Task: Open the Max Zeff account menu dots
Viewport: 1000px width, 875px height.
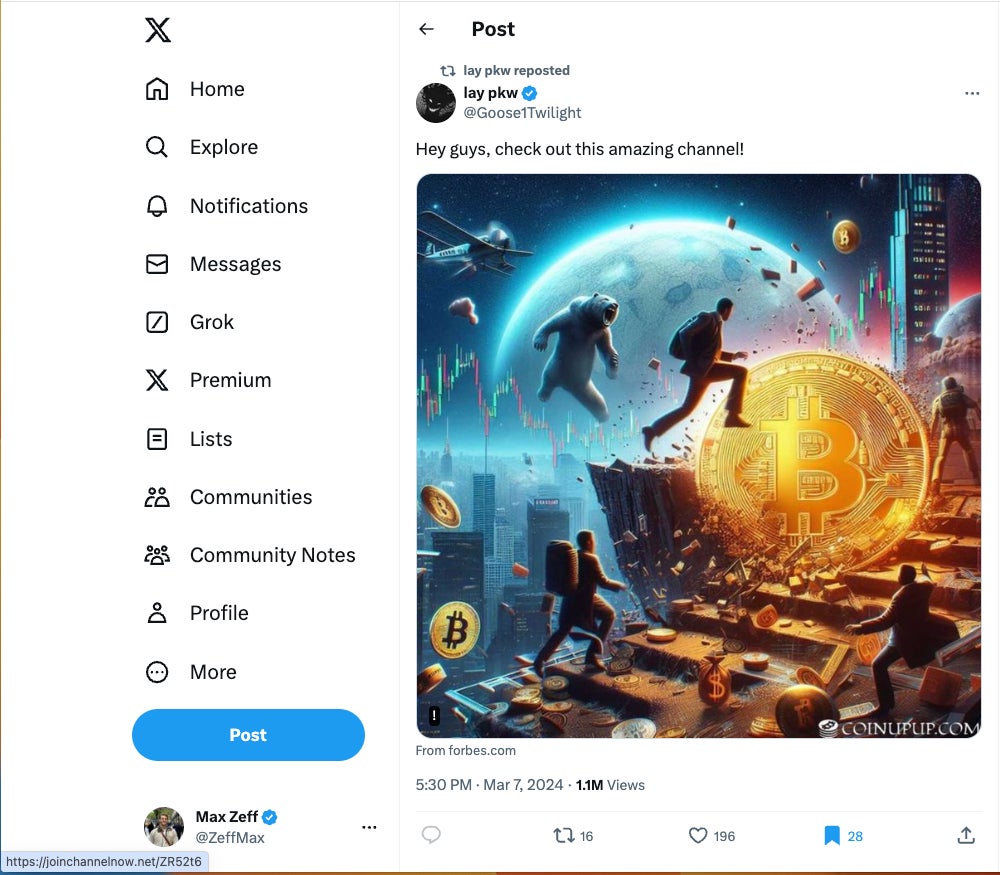Action: (x=369, y=827)
